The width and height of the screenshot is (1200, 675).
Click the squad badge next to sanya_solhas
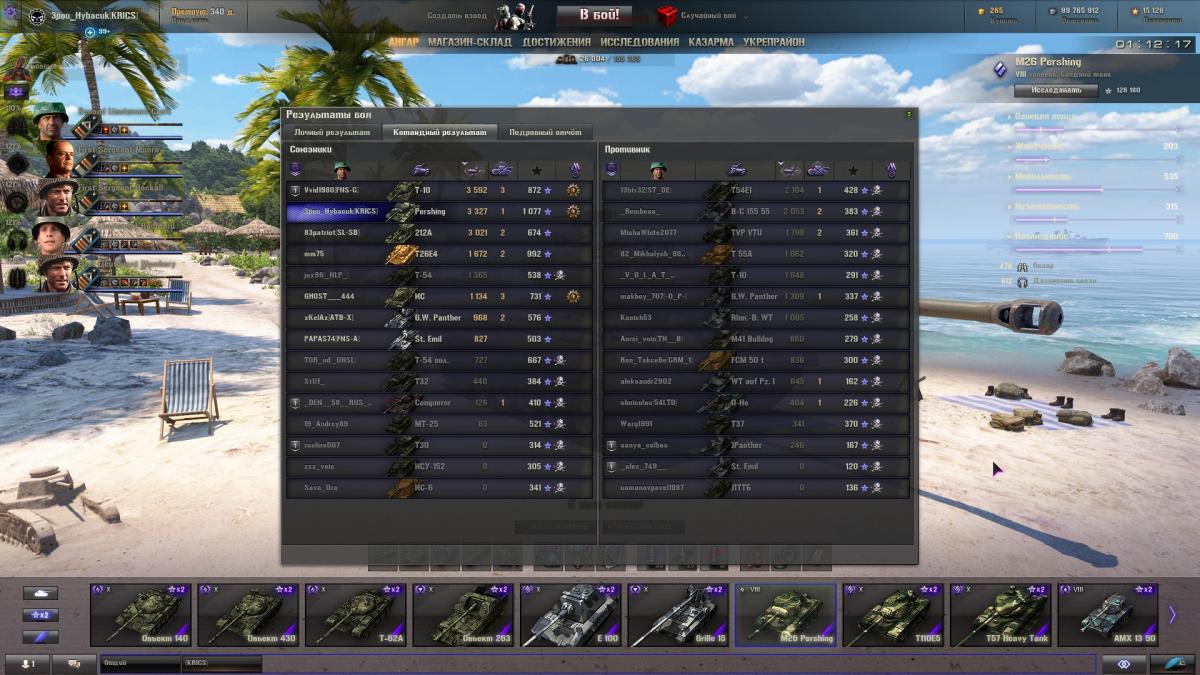611,445
